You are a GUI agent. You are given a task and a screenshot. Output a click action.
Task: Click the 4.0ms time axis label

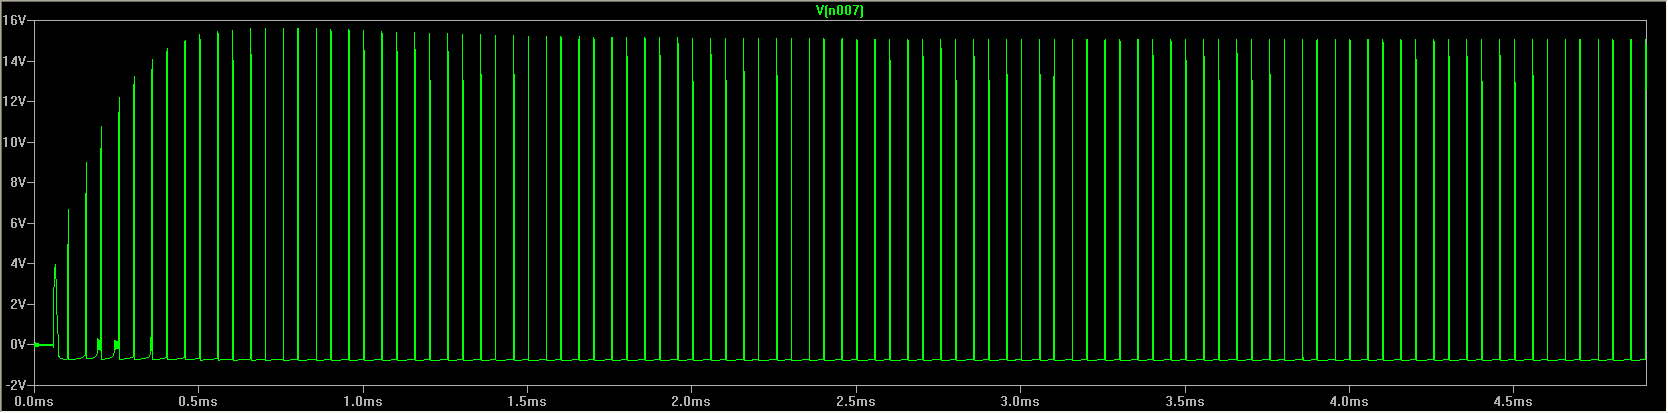tap(1349, 402)
